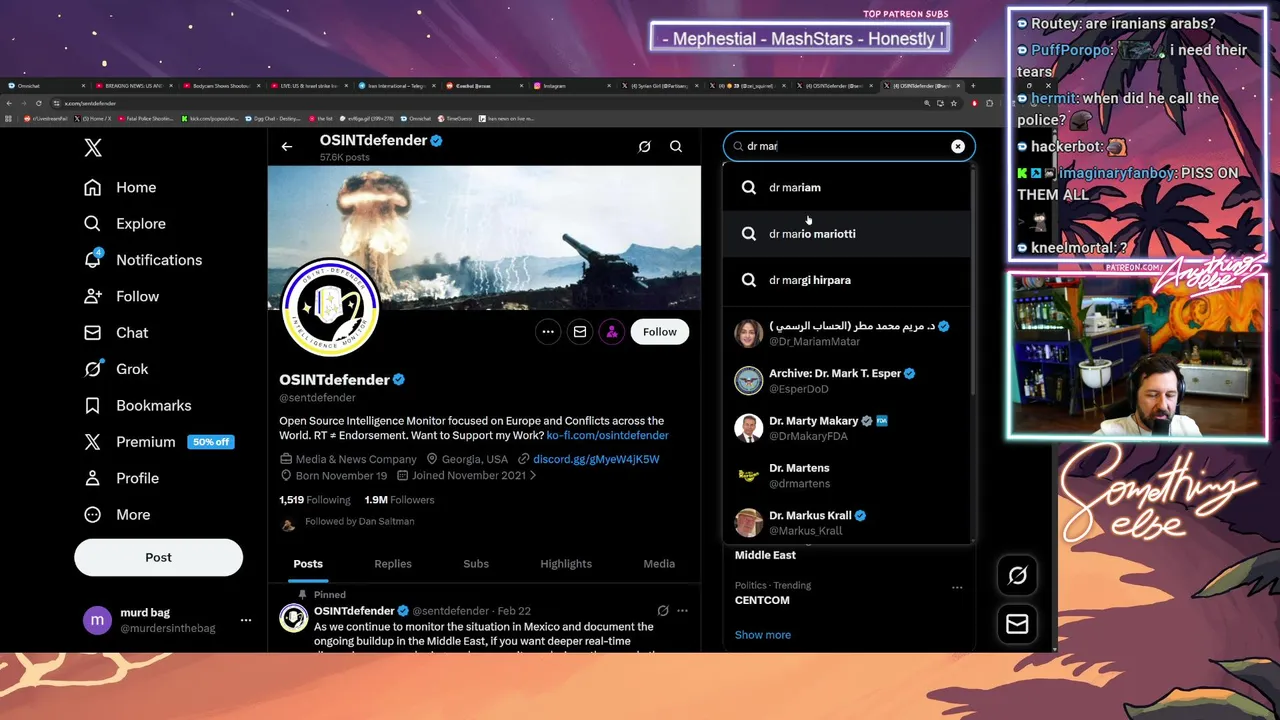Image resolution: width=1280 pixels, height=720 pixels.
Task: Open the ko-fi.com/osintdefender link
Action: [x=607, y=436]
